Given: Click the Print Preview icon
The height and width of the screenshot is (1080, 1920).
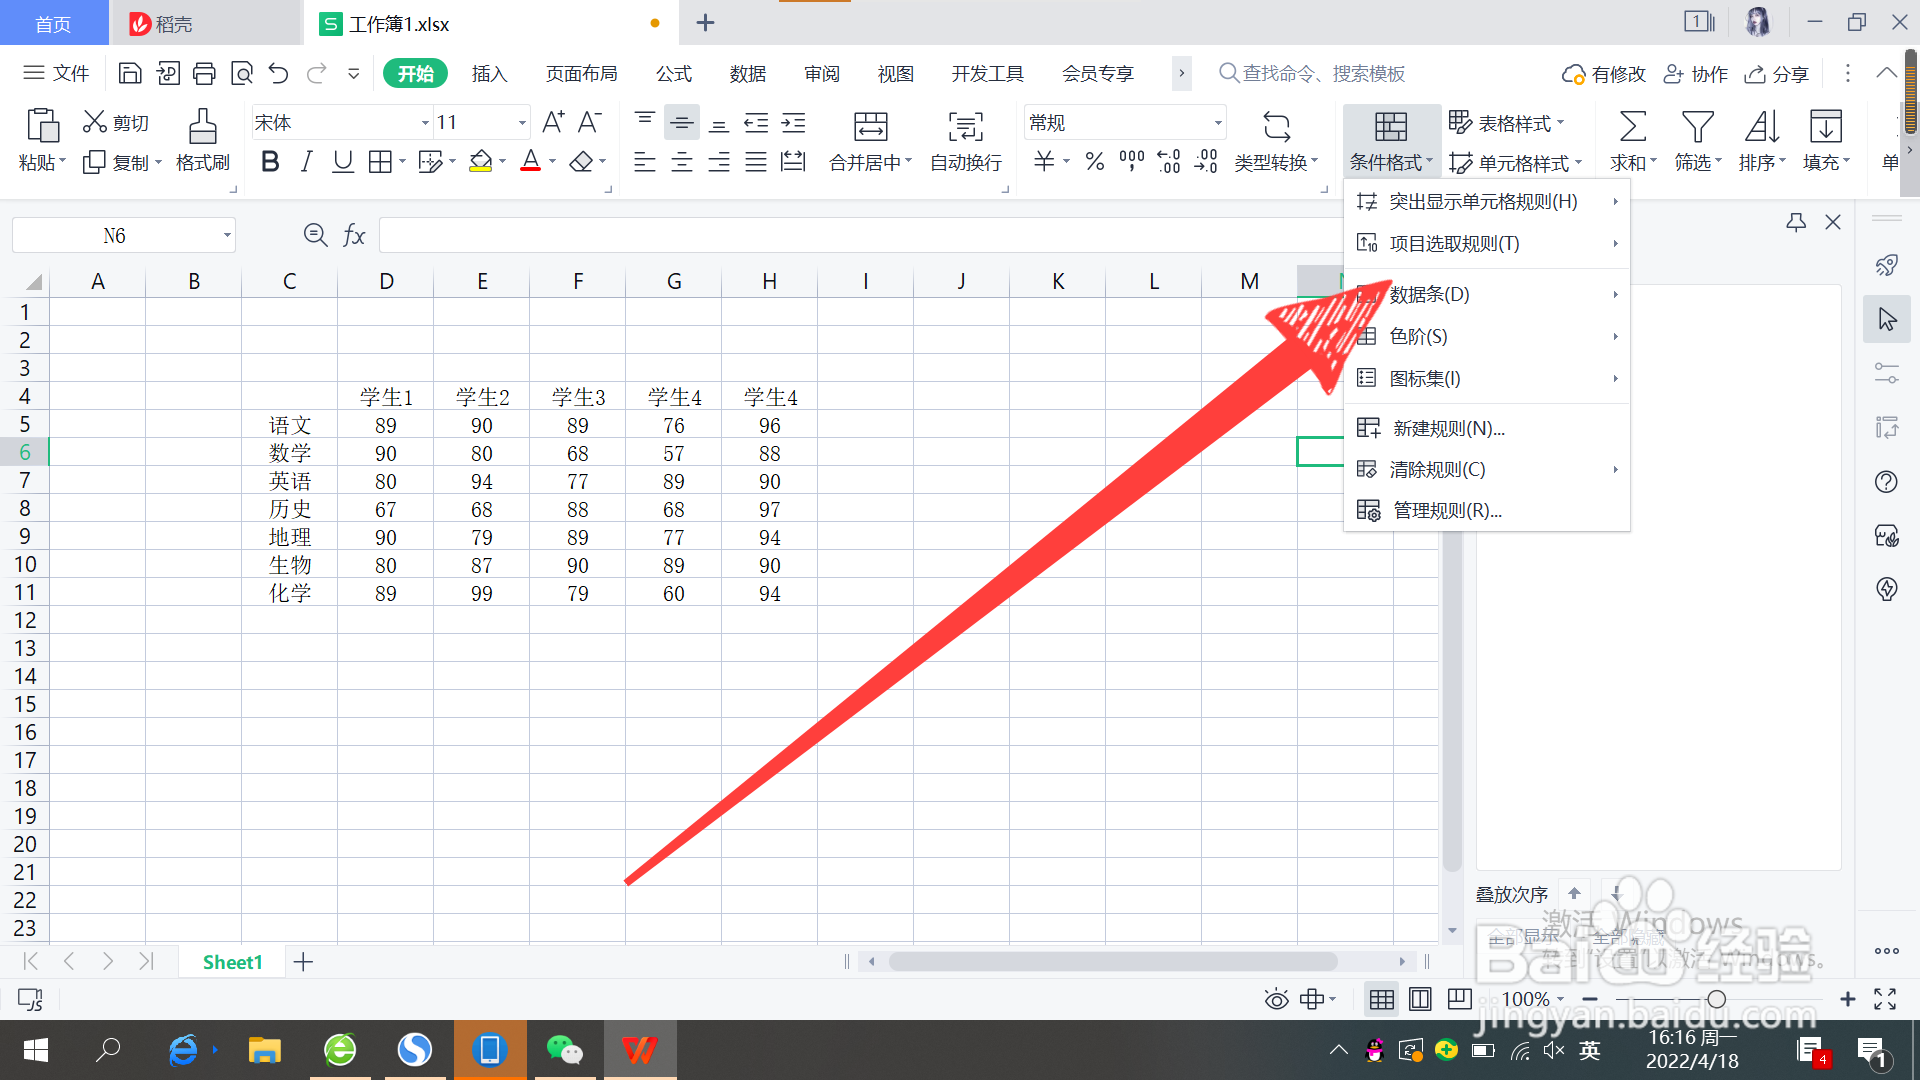Looking at the screenshot, I should [x=241, y=73].
